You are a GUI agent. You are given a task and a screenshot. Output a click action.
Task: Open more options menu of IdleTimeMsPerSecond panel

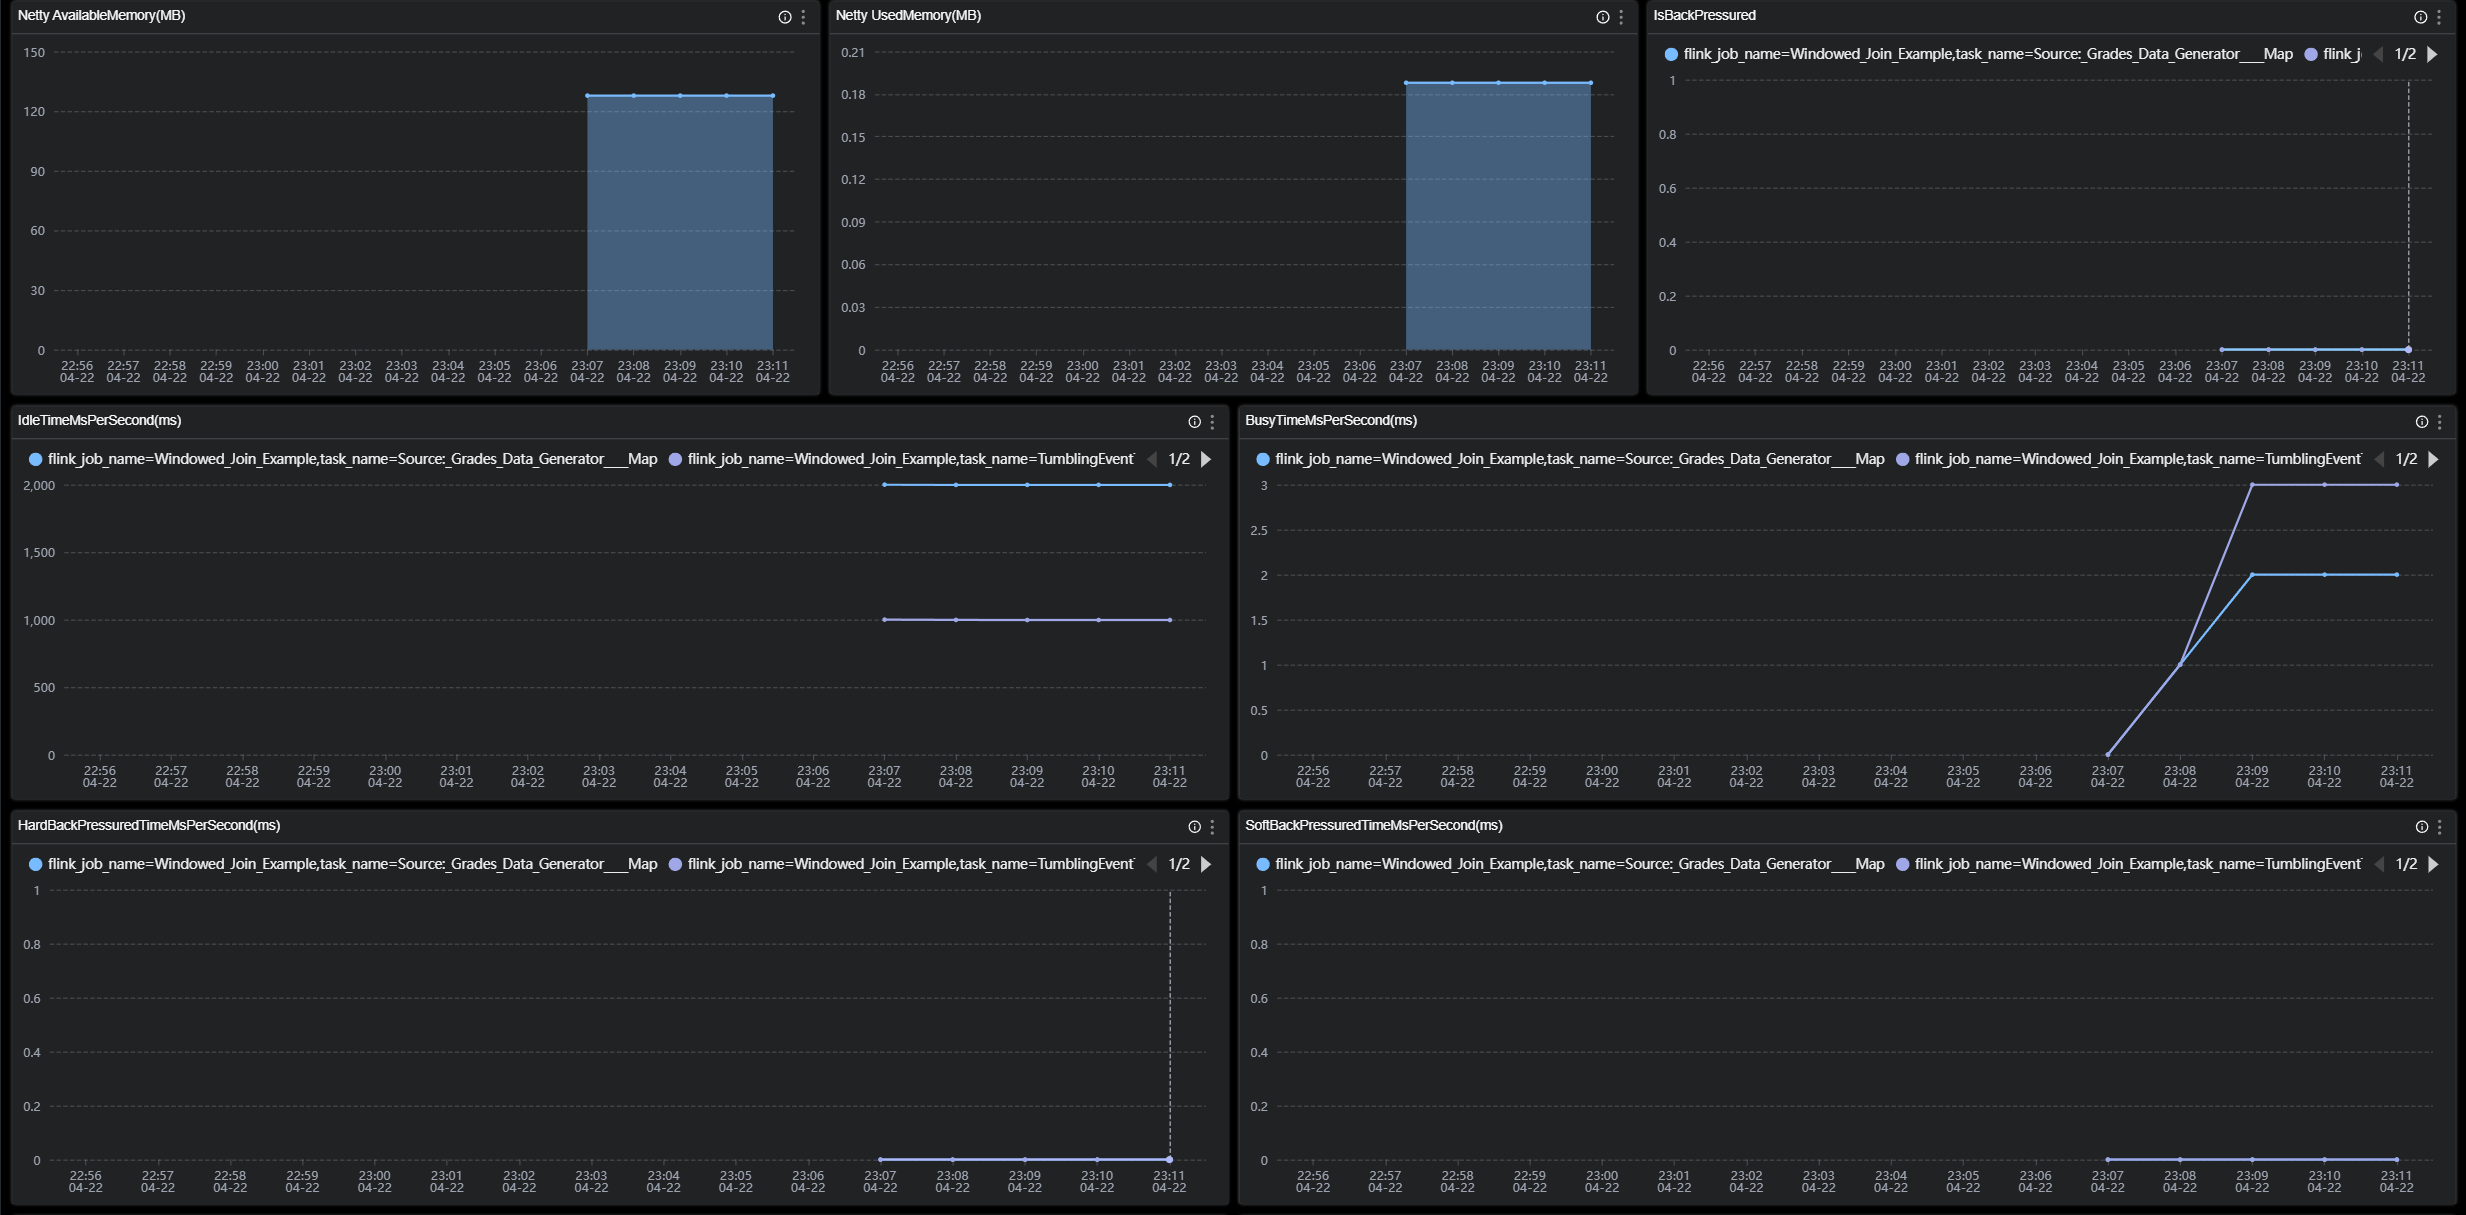point(1212,422)
